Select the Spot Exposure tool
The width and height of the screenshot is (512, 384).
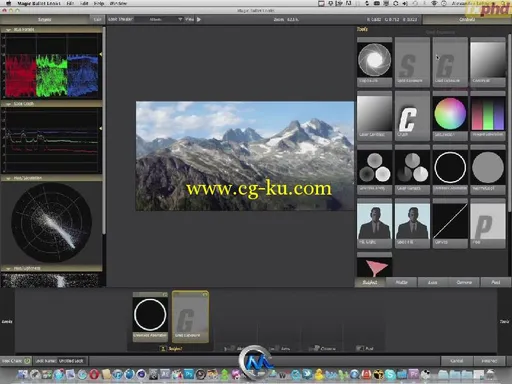[412, 62]
